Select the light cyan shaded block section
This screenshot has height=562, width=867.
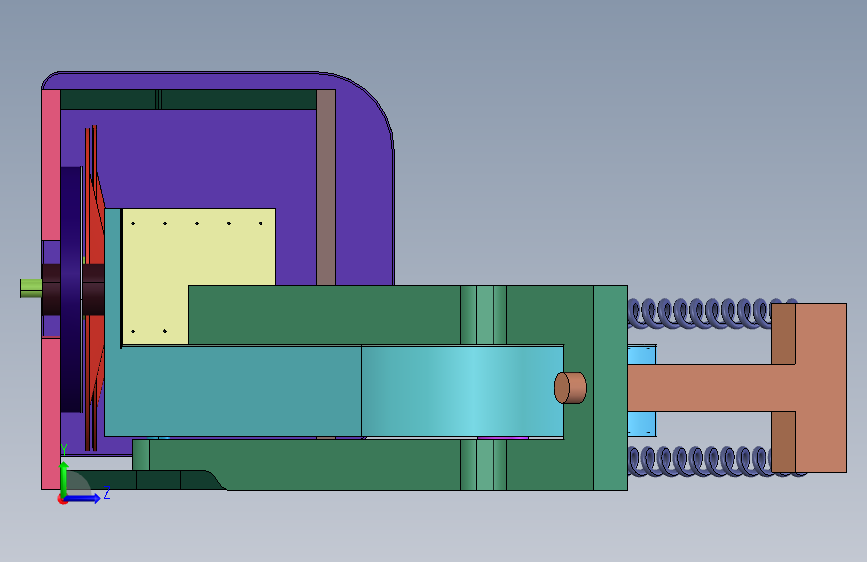coord(462,391)
